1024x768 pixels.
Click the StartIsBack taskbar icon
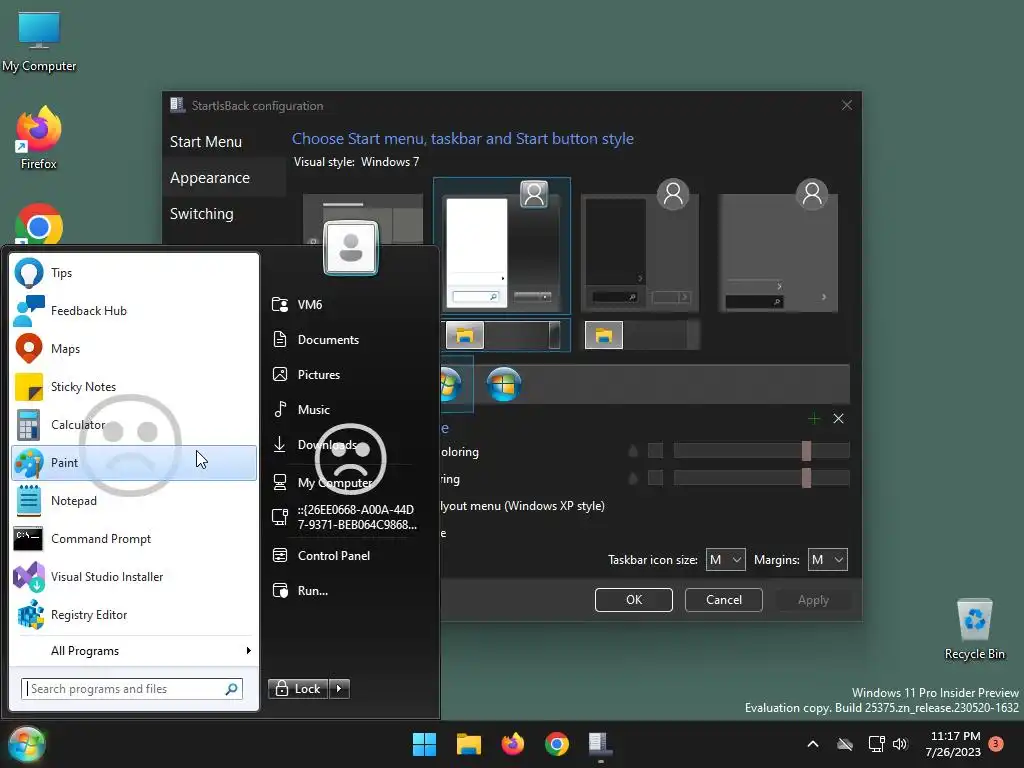(x=601, y=744)
